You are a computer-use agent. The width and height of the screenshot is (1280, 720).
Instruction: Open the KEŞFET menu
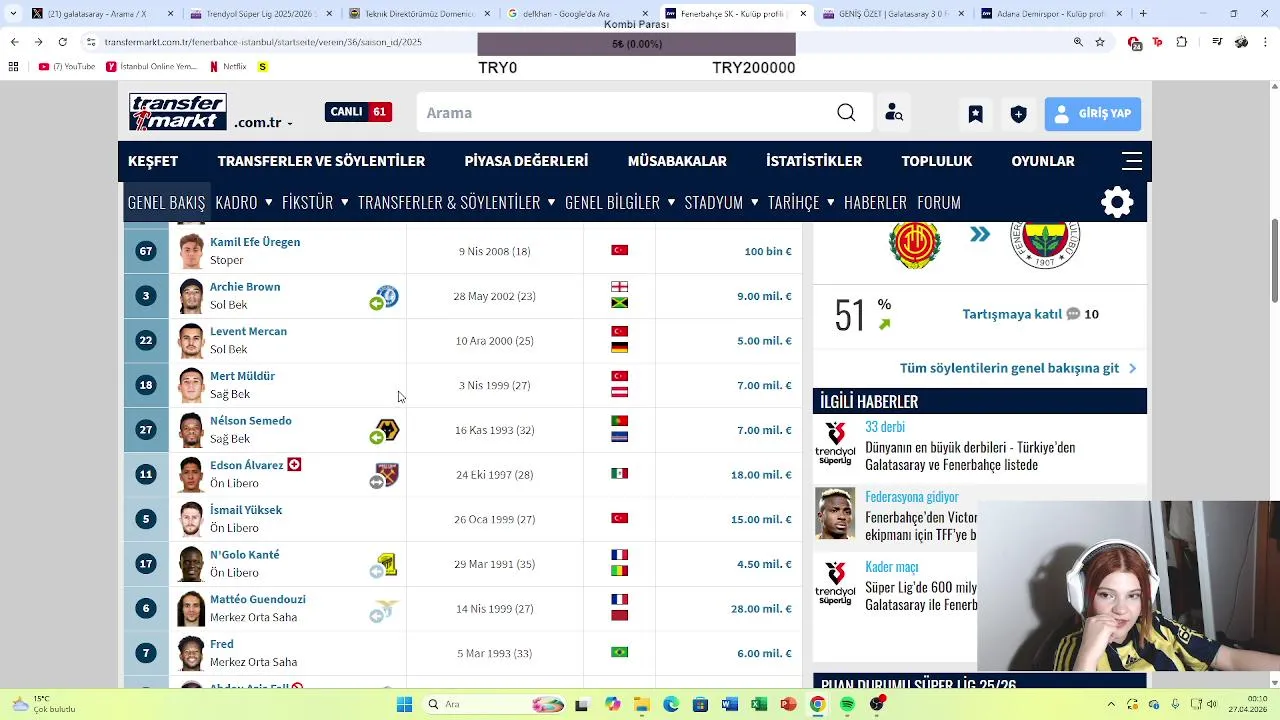point(153,161)
